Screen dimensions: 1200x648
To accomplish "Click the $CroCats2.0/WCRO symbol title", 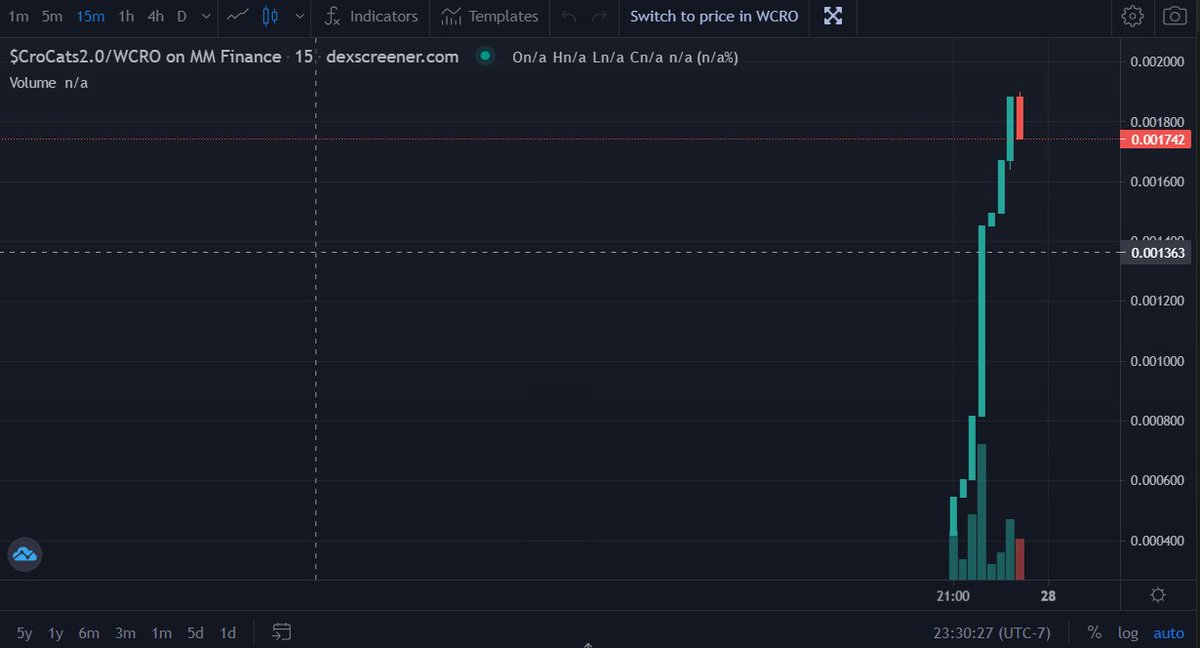I will (x=145, y=57).
